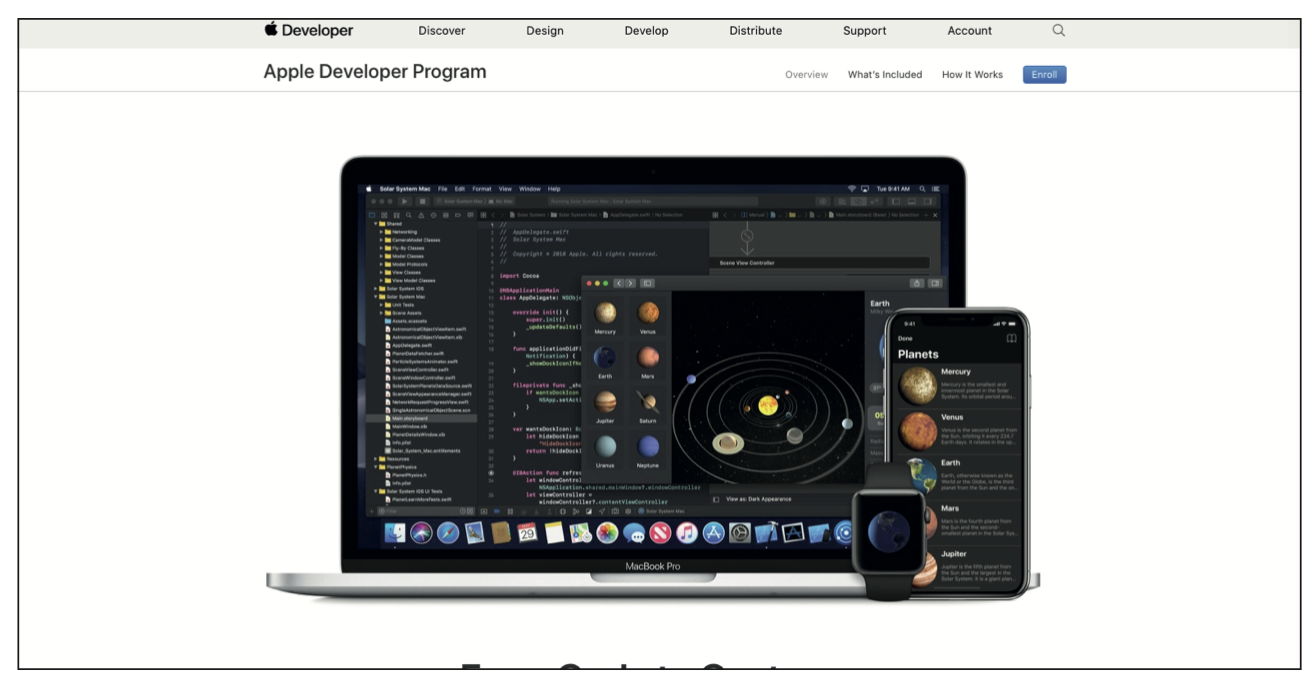Select Neptune in the Mac planet grid
Screen dimensions: 1314x680
pos(648,446)
